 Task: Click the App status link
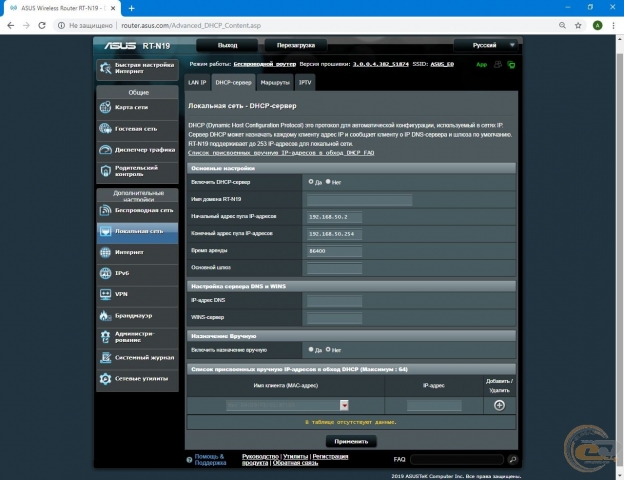pos(482,64)
